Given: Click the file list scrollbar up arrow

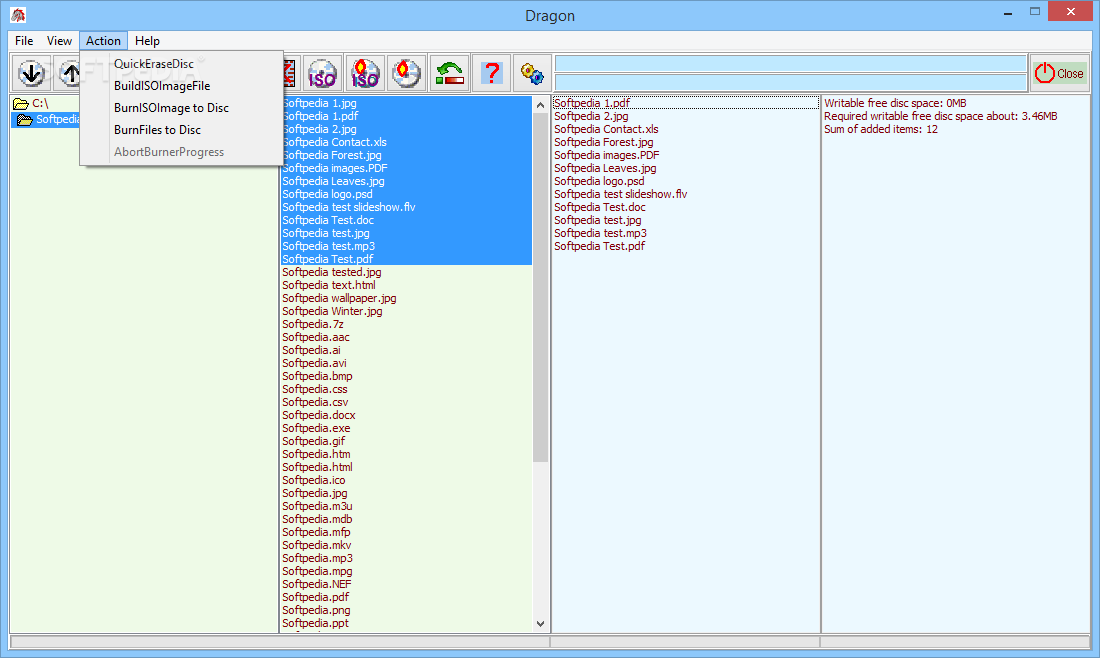Looking at the screenshot, I should point(540,105).
